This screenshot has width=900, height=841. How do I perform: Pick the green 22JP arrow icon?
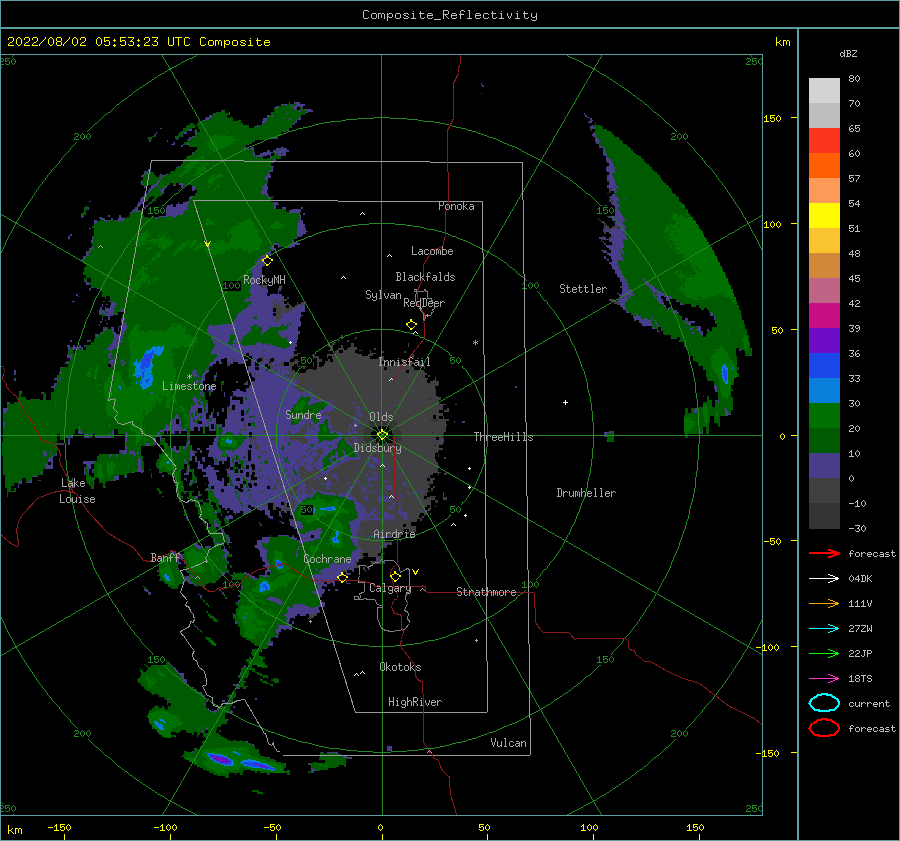click(x=824, y=653)
